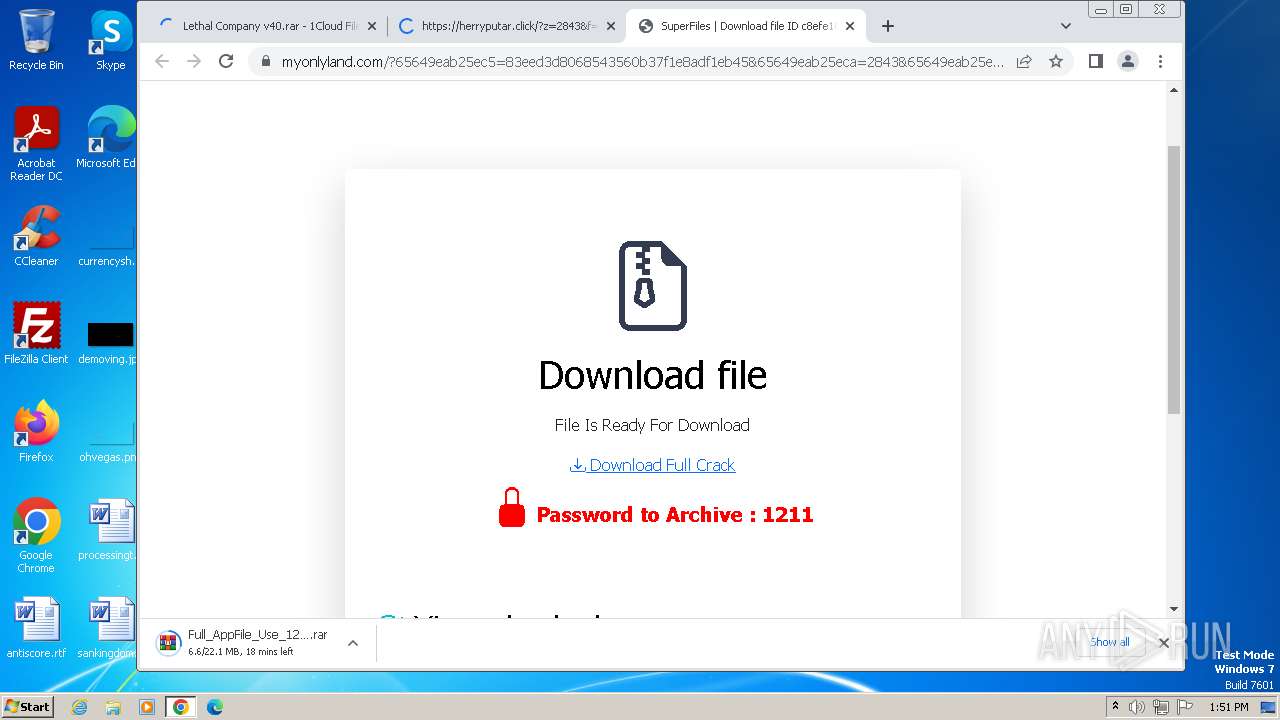Click the network tray icon

coord(1161,707)
